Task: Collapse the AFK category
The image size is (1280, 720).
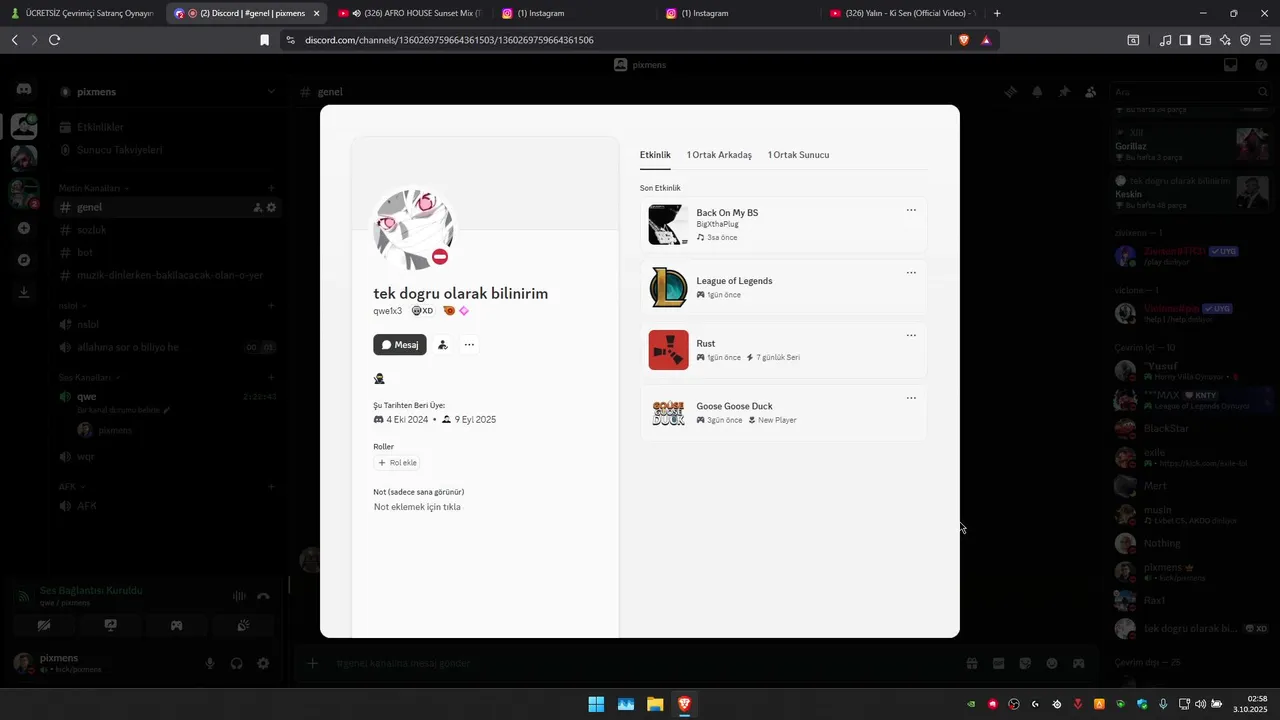Action: click(x=70, y=486)
